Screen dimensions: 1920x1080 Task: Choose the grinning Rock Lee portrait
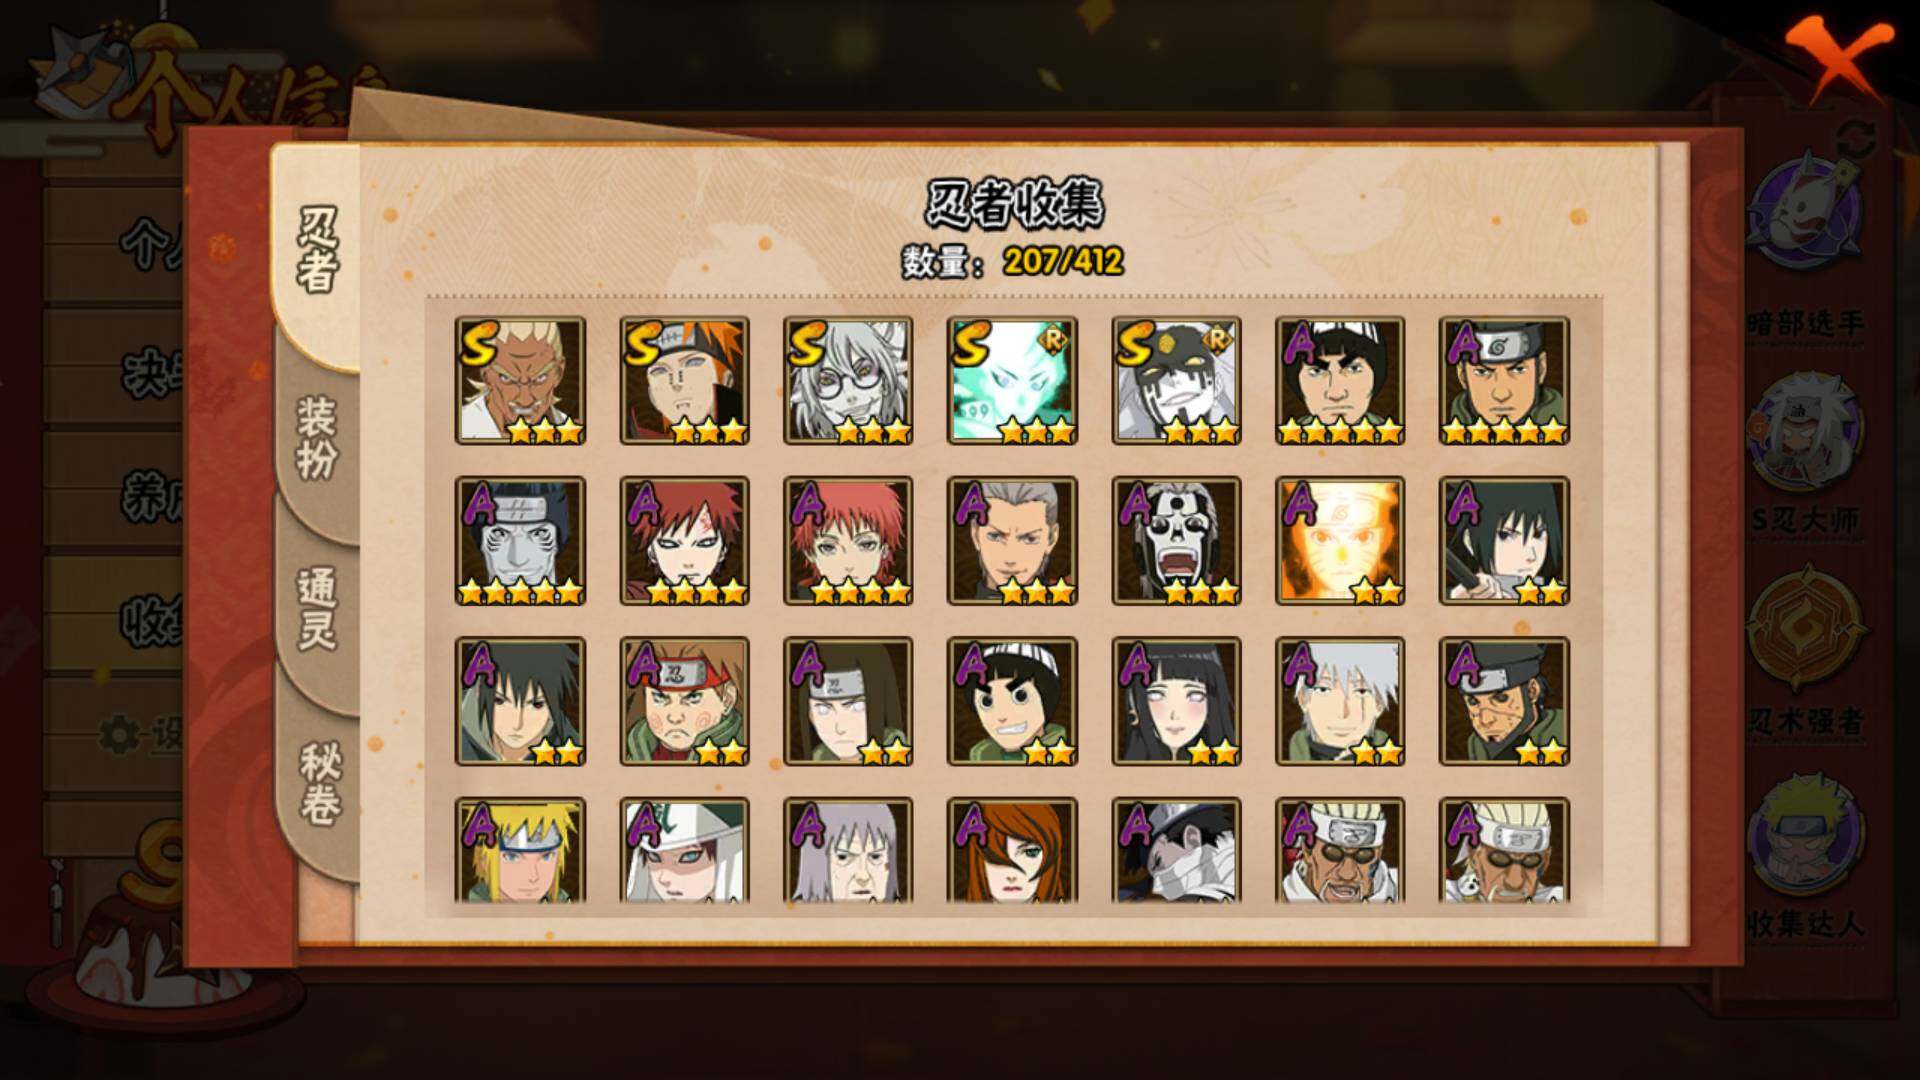(x=1012, y=701)
